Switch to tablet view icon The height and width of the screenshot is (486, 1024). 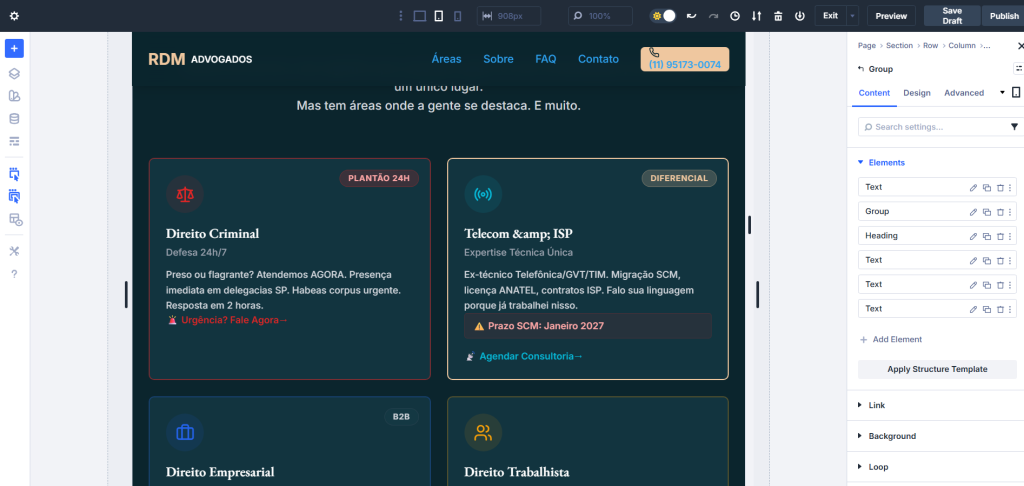(x=439, y=16)
